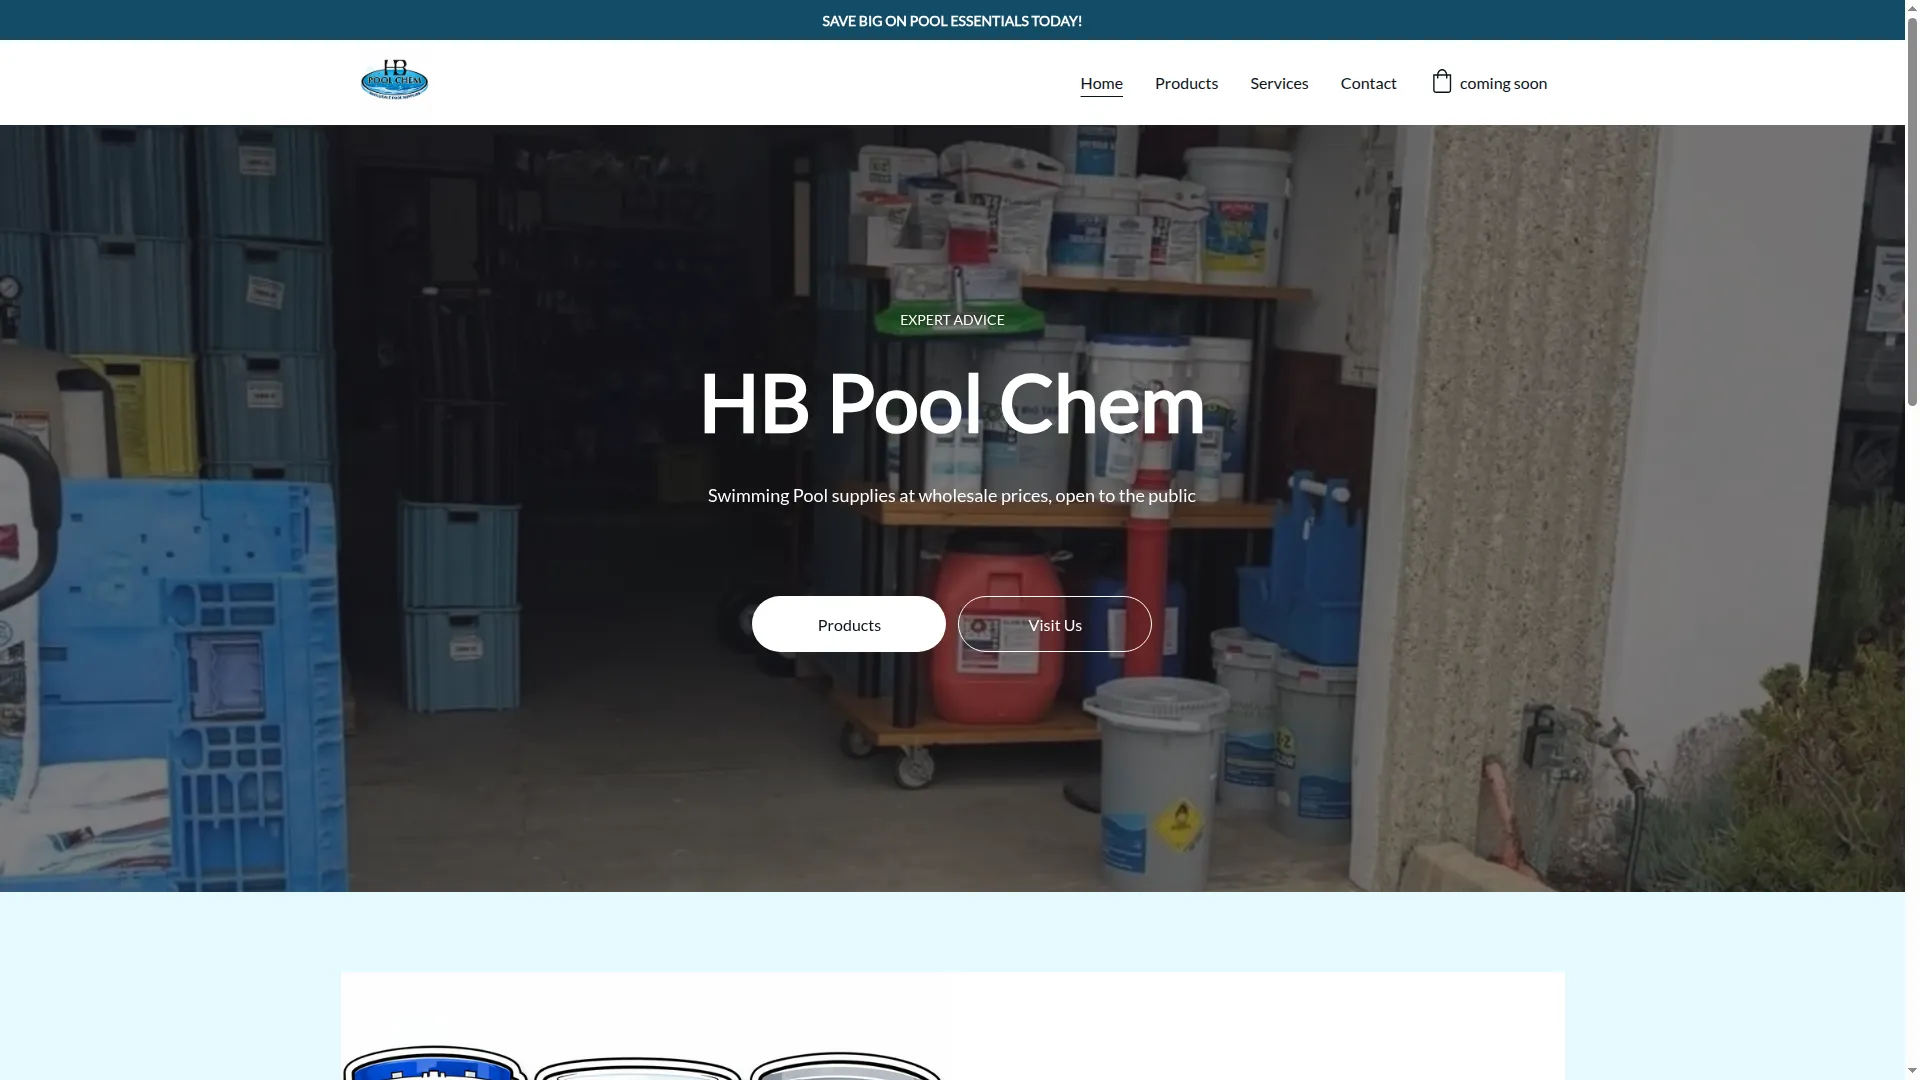Click the blue pool bucket product image
Viewport: 1920px width, 1080px height.
coord(435,1063)
